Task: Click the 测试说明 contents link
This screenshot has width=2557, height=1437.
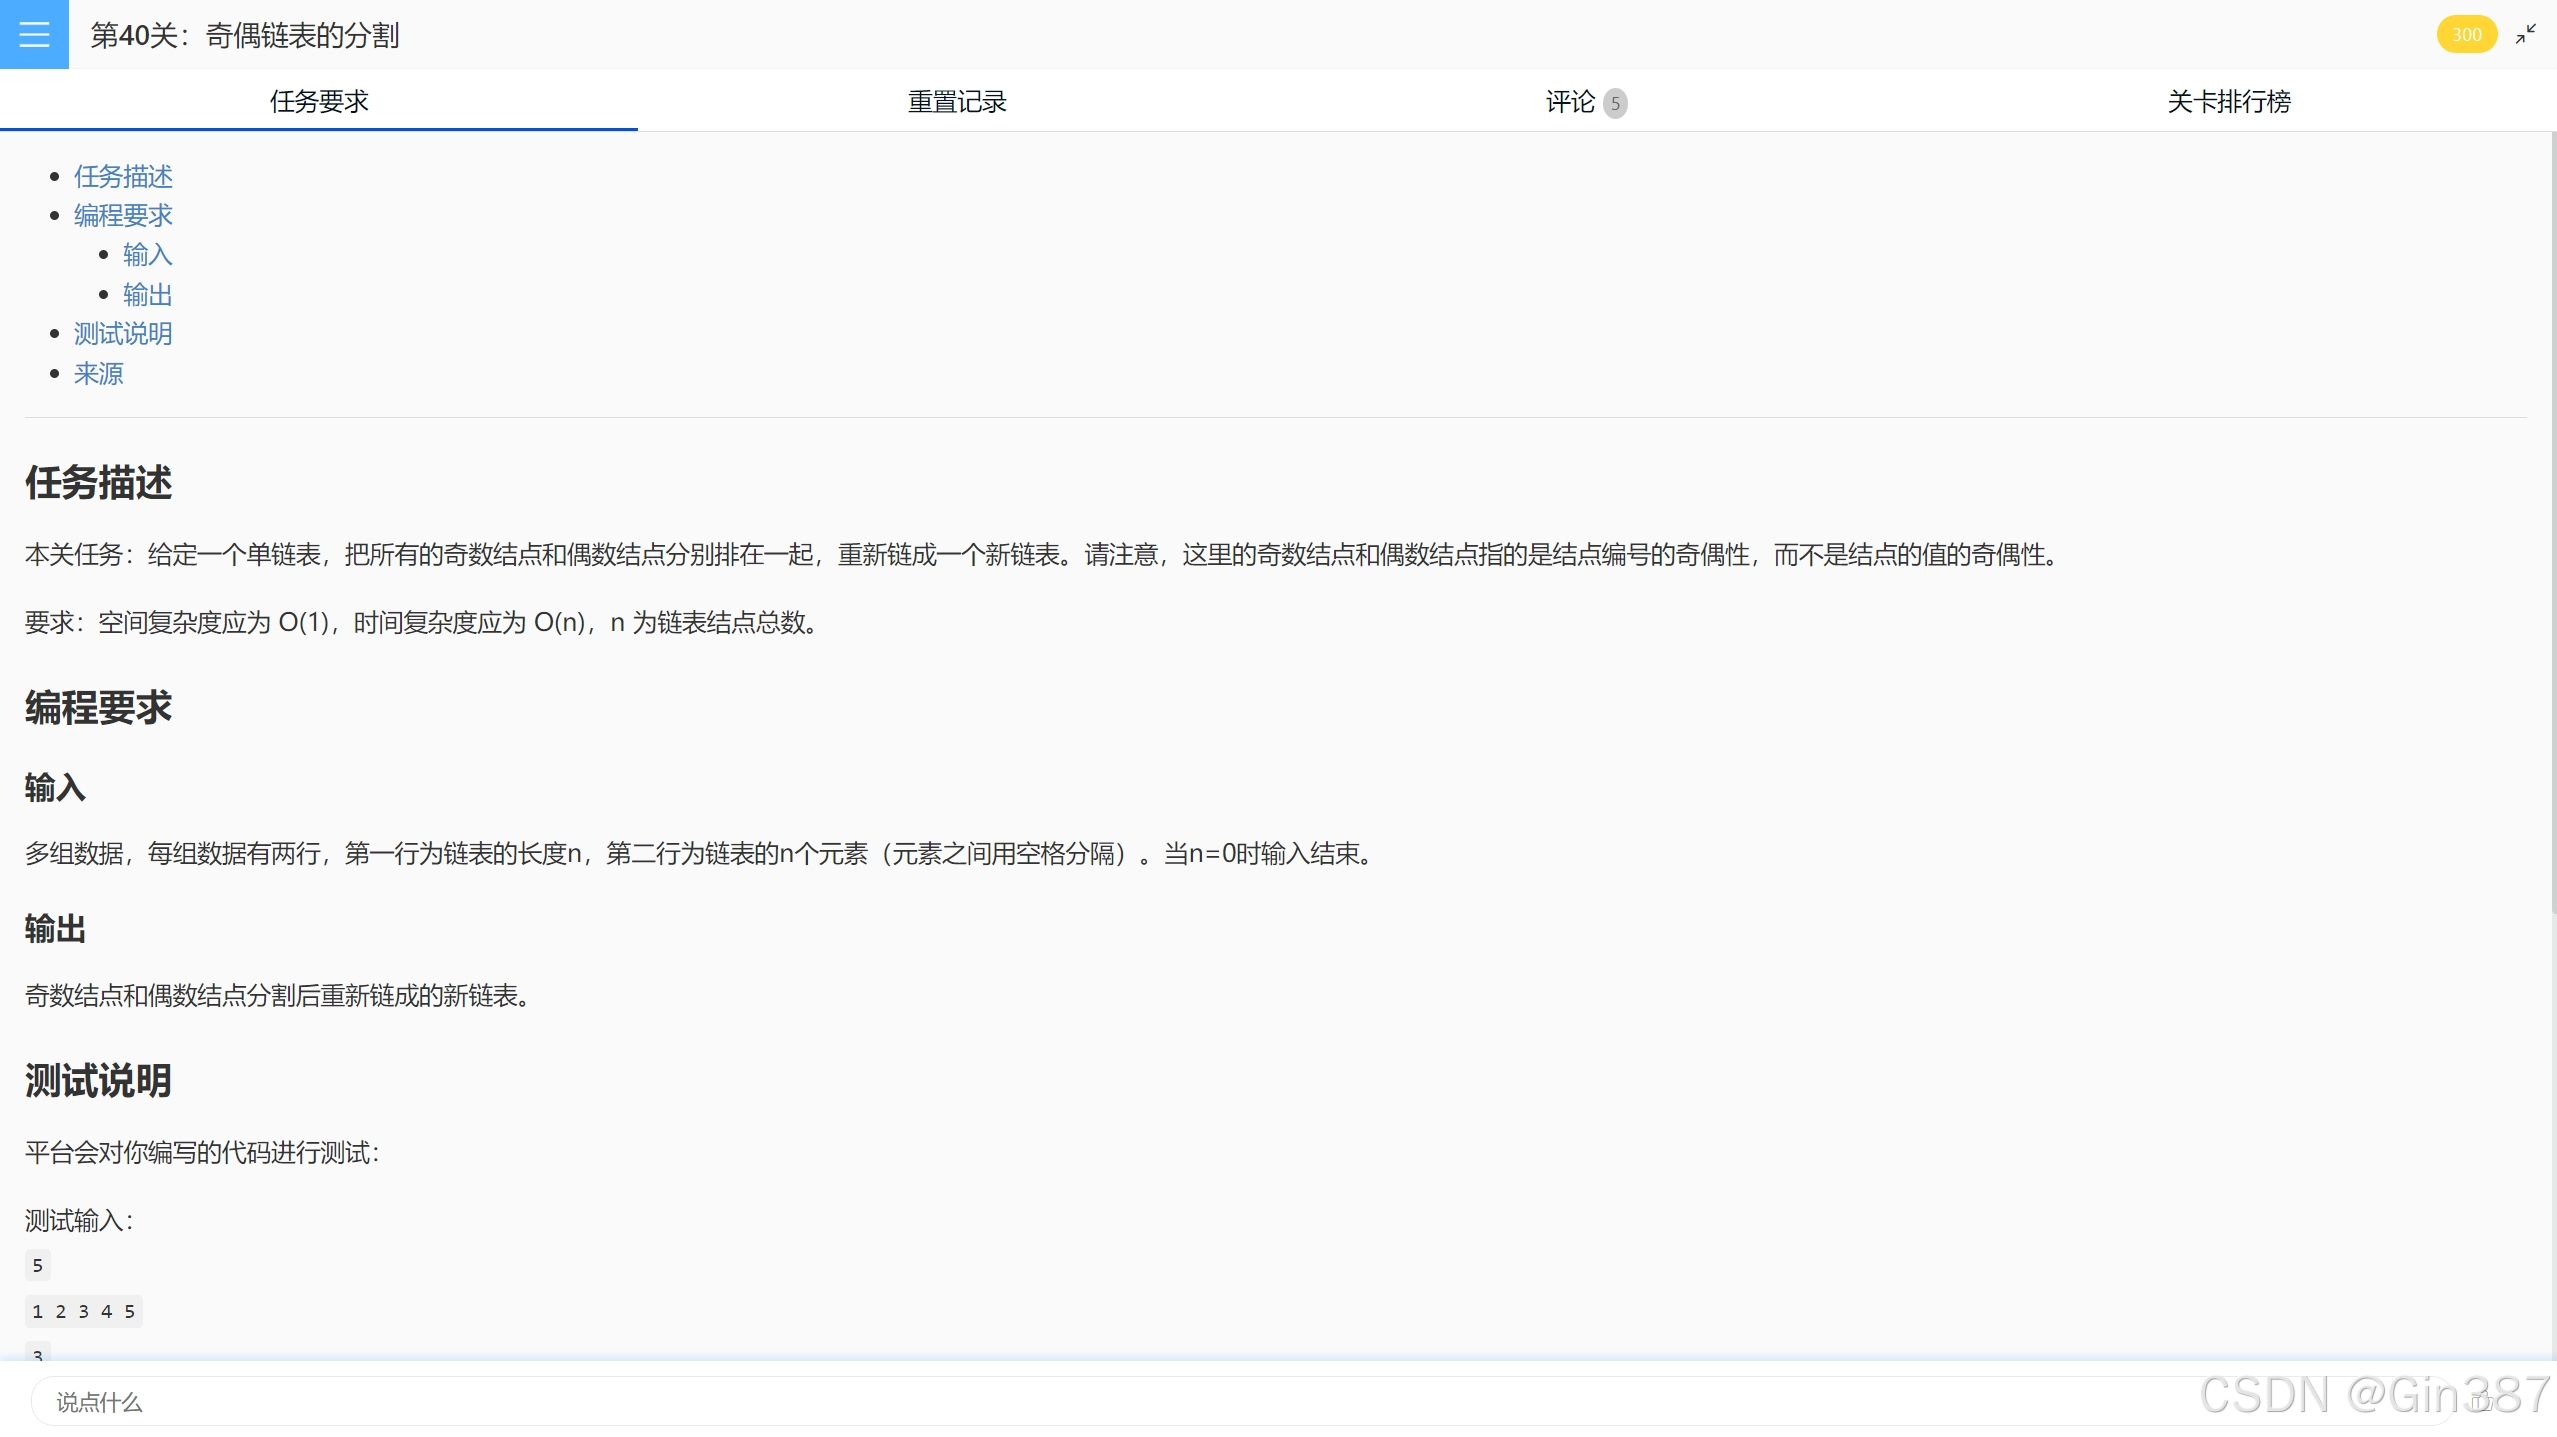Action: tap(123, 333)
